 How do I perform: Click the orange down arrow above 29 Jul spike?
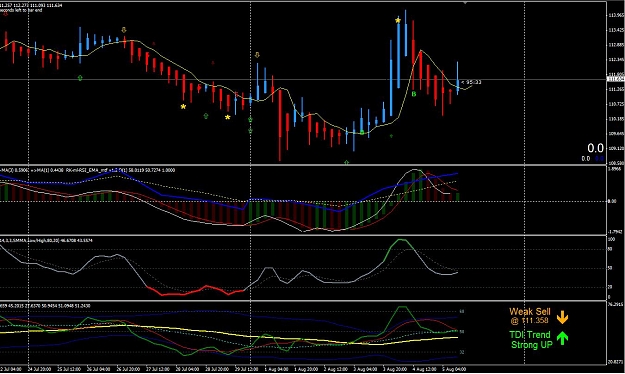257,55
